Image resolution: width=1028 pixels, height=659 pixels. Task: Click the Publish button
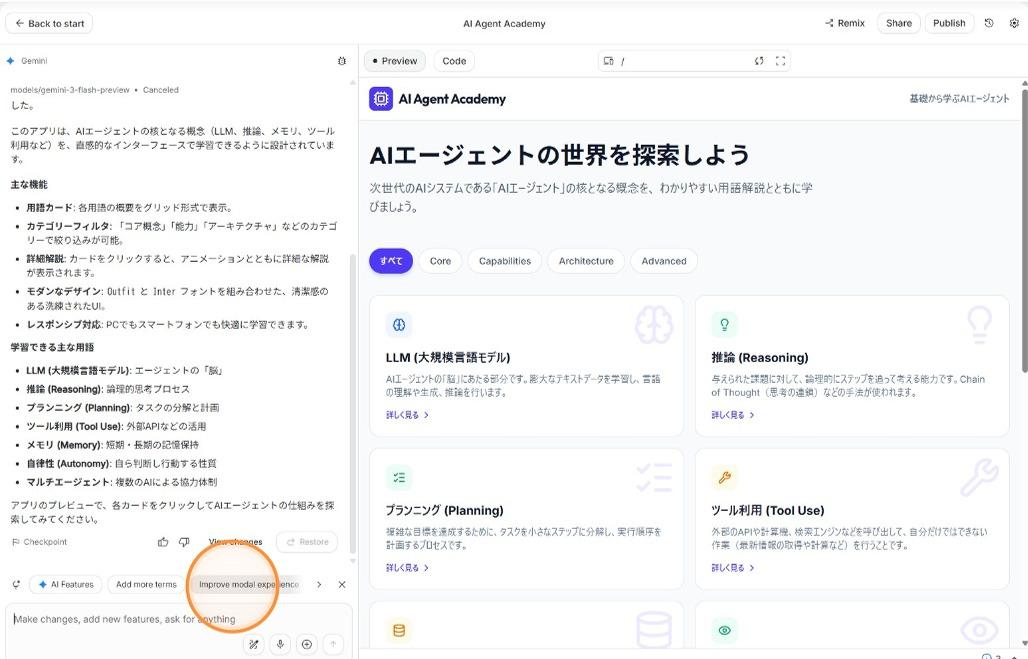(949, 23)
